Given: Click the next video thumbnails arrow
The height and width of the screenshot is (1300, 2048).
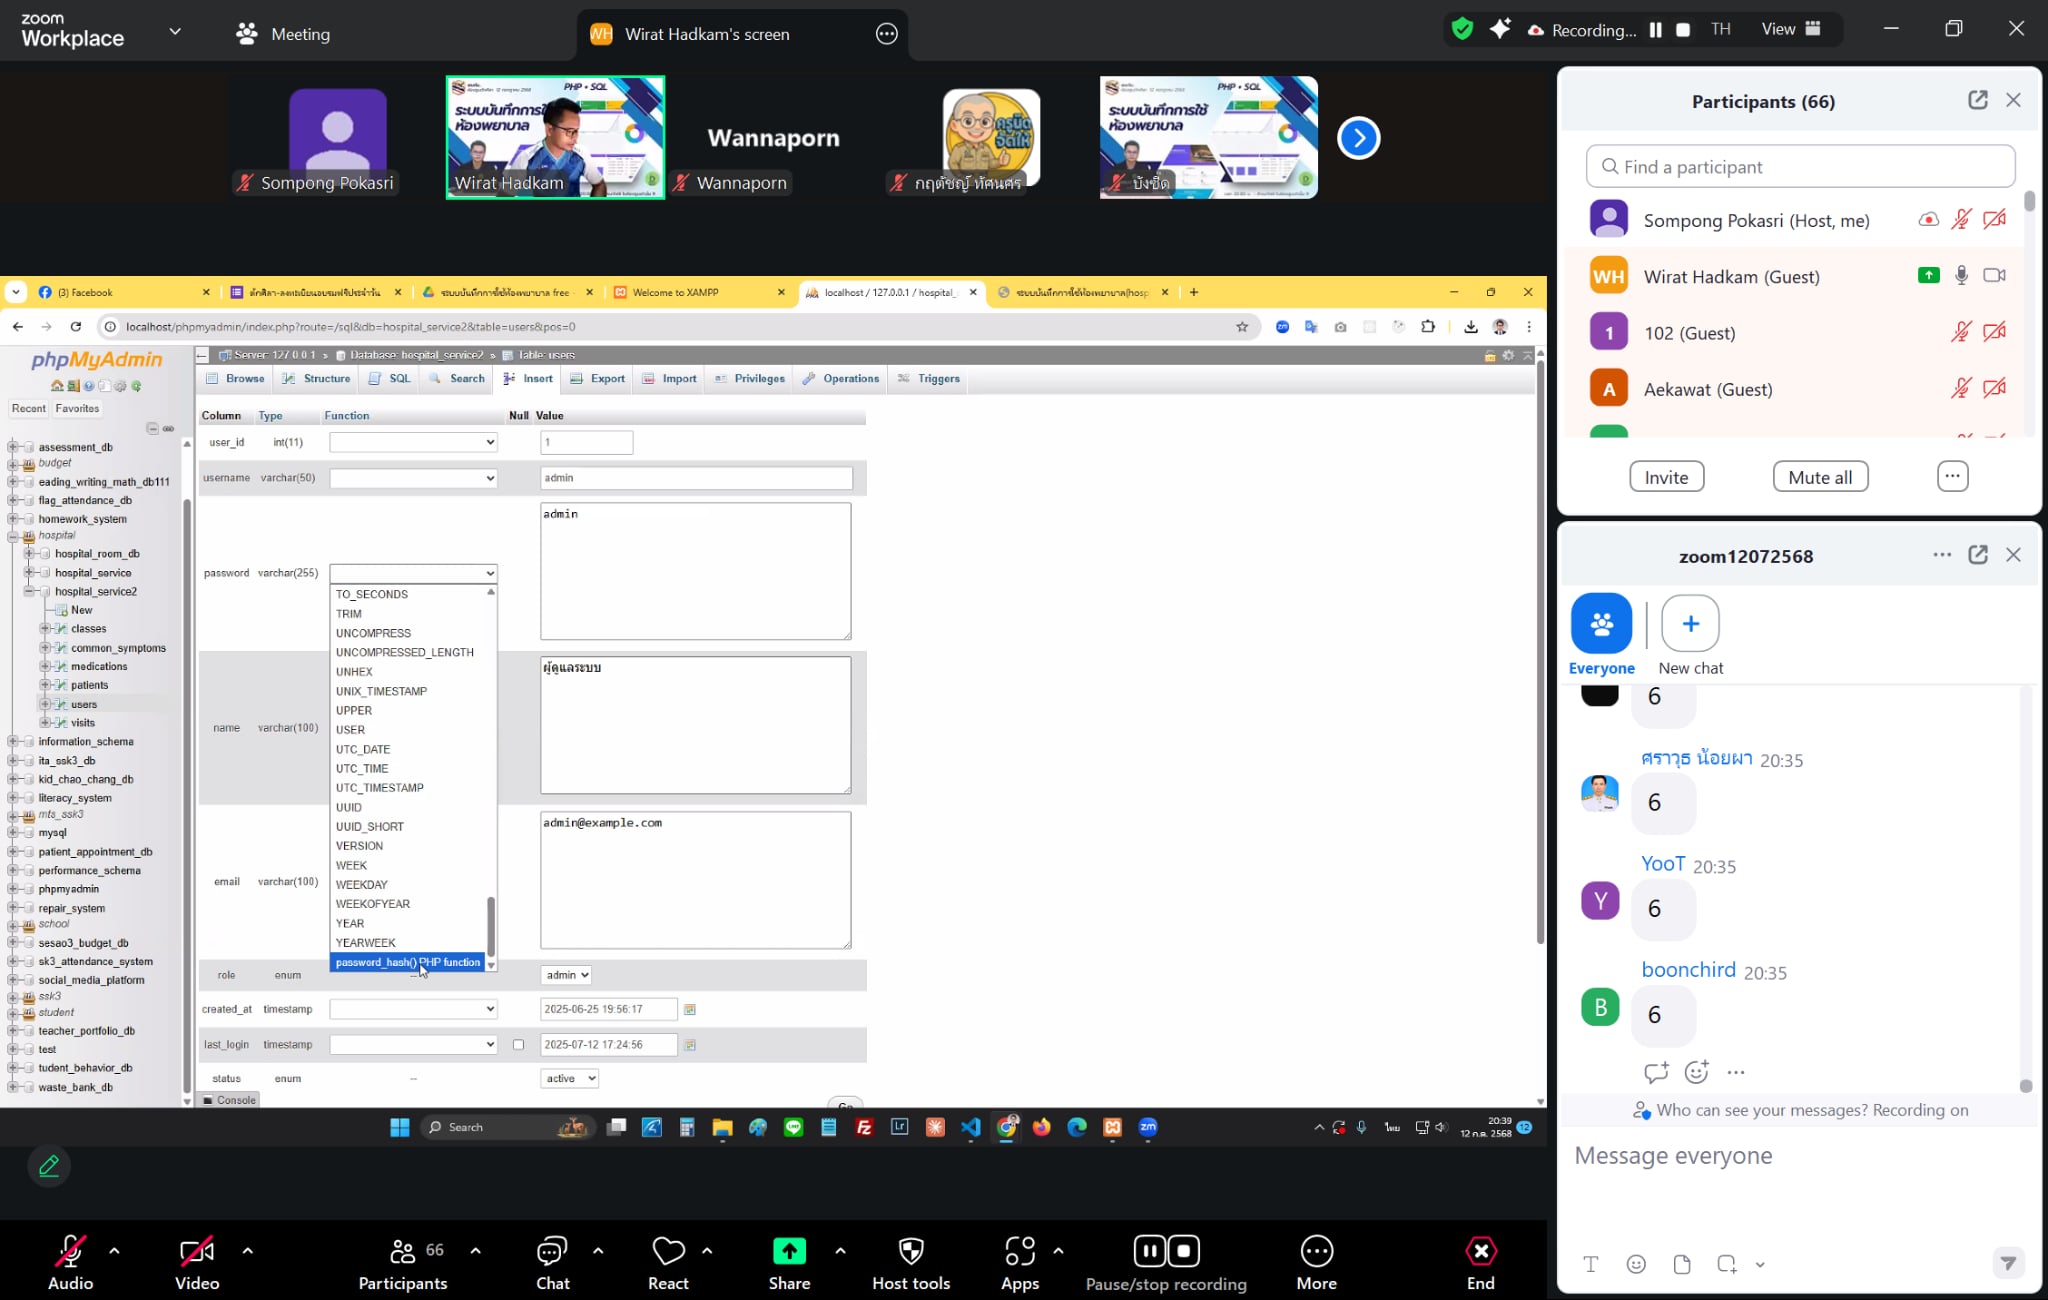Looking at the screenshot, I should tap(1358, 138).
